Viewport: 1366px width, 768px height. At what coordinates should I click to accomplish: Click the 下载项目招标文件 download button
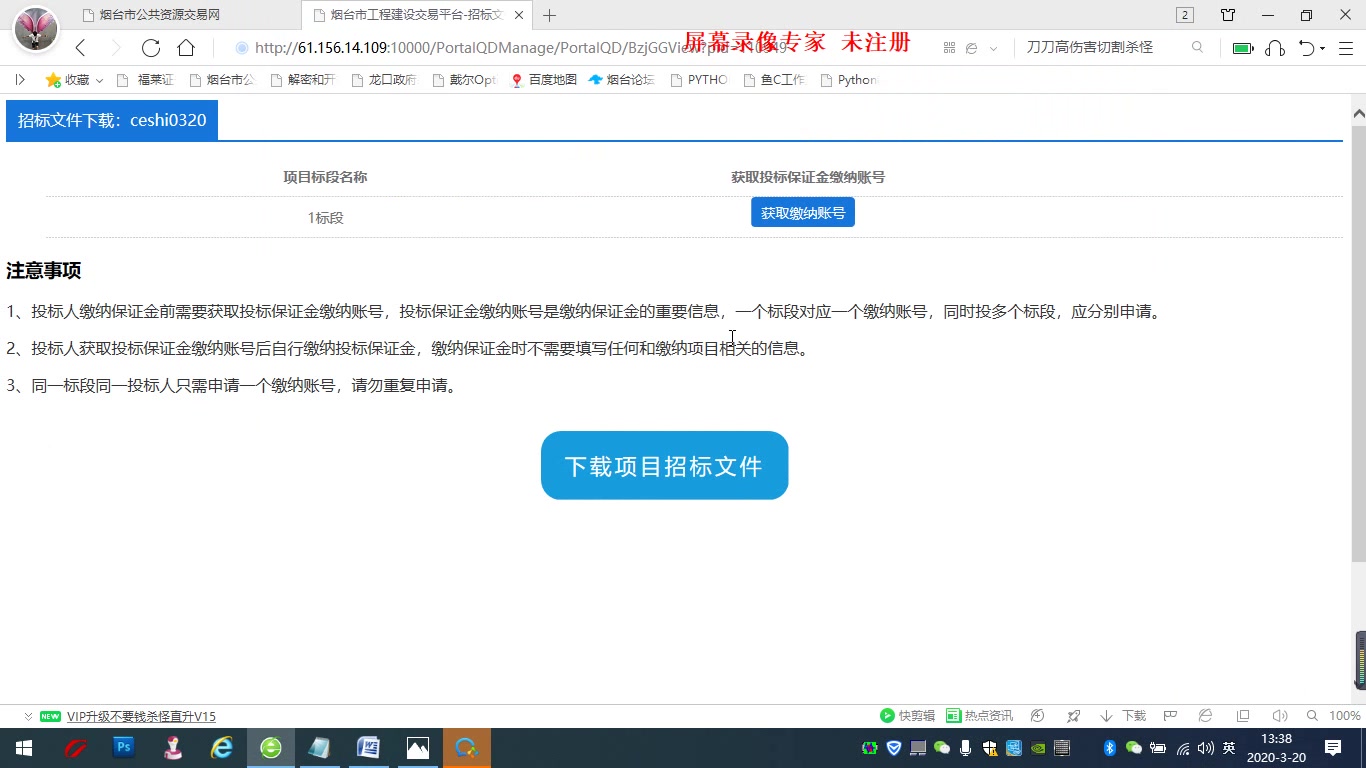[664, 465]
